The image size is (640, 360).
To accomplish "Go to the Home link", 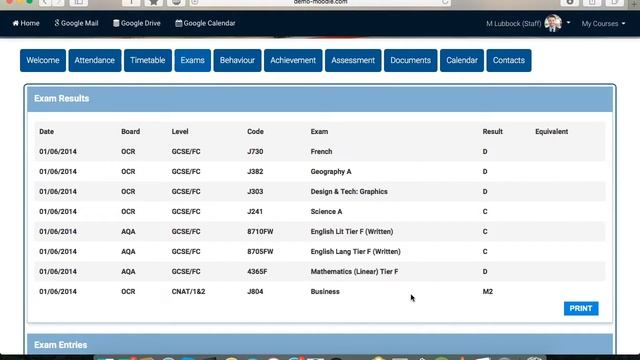I will pos(26,23).
